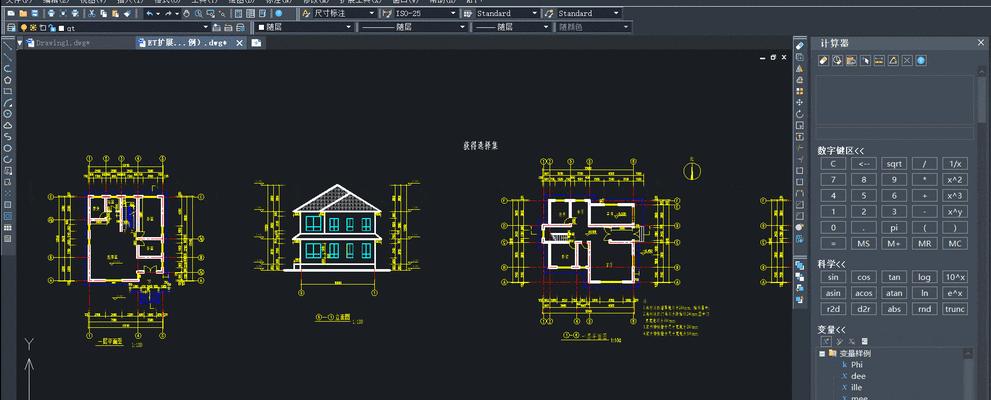Open the lineweight 随层 dropdown
The image size is (991, 400).
point(512,27)
